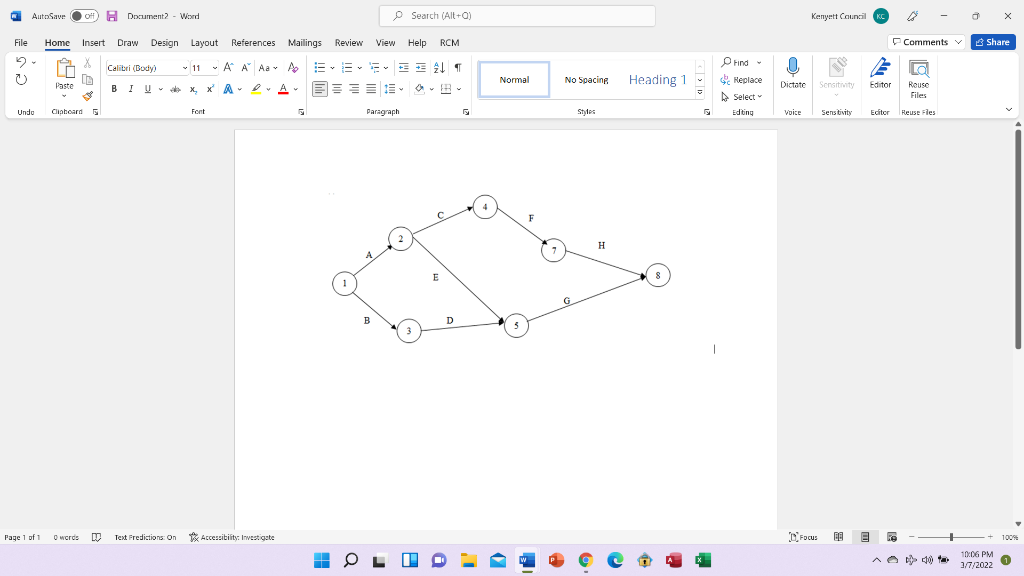Switch to Web Layout view
Viewport: 1024px width, 576px height.
pyautogui.click(x=891, y=537)
